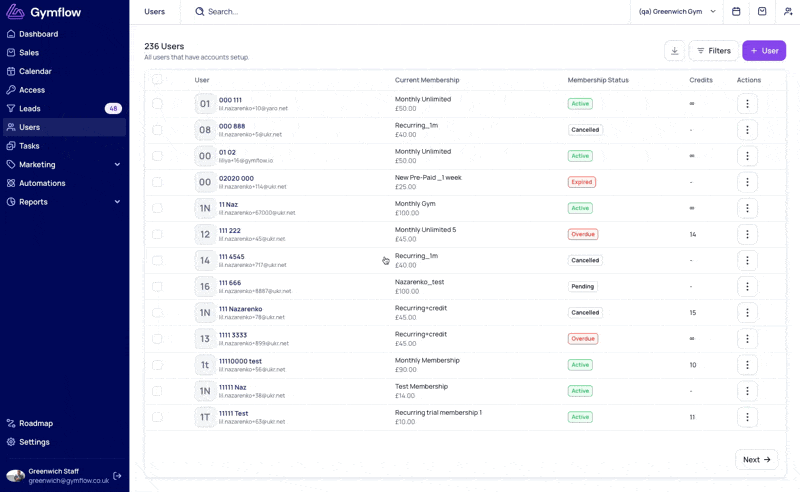Click the add user icon in top-right corner

(x=788, y=11)
